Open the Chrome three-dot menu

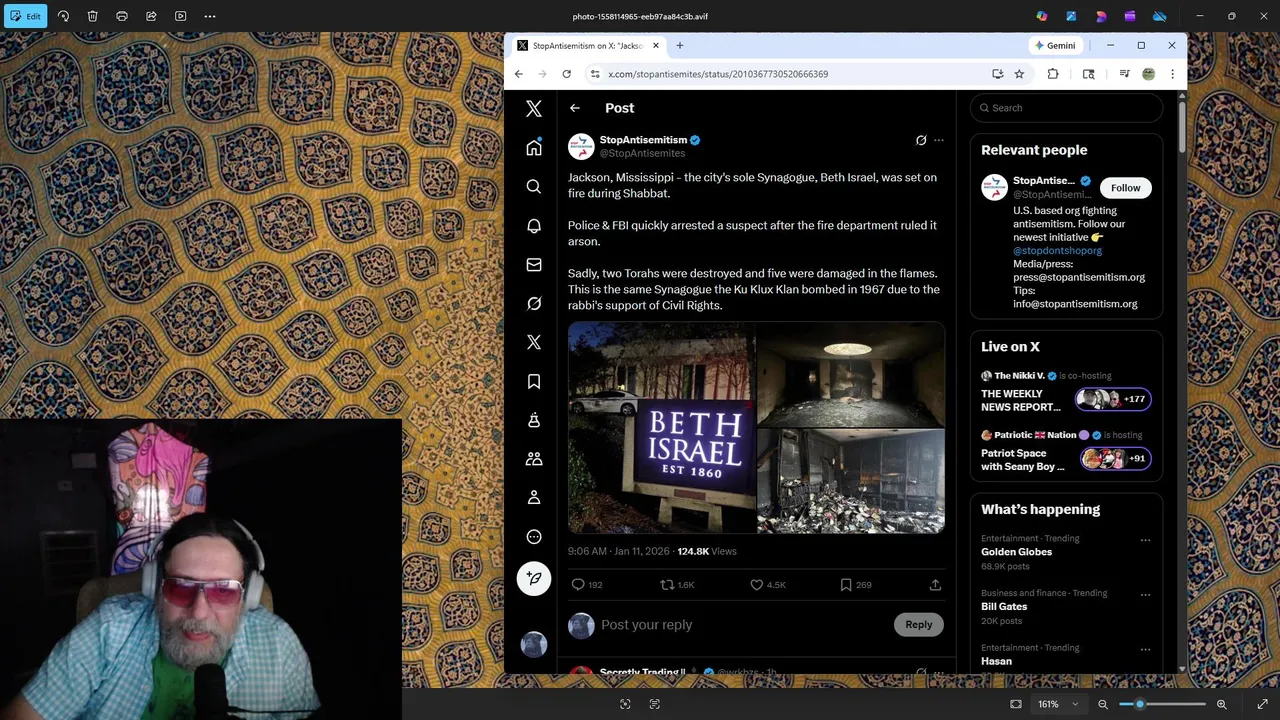1172,74
